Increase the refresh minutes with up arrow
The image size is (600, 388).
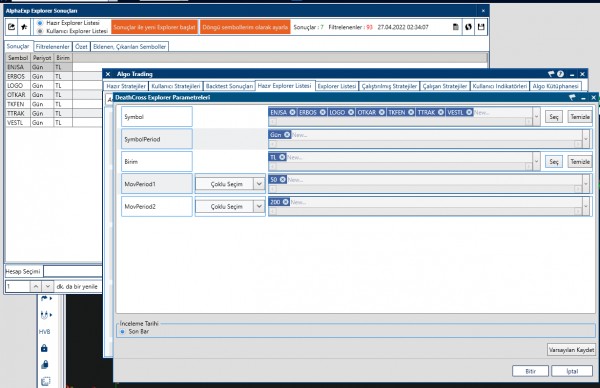(35, 286)
